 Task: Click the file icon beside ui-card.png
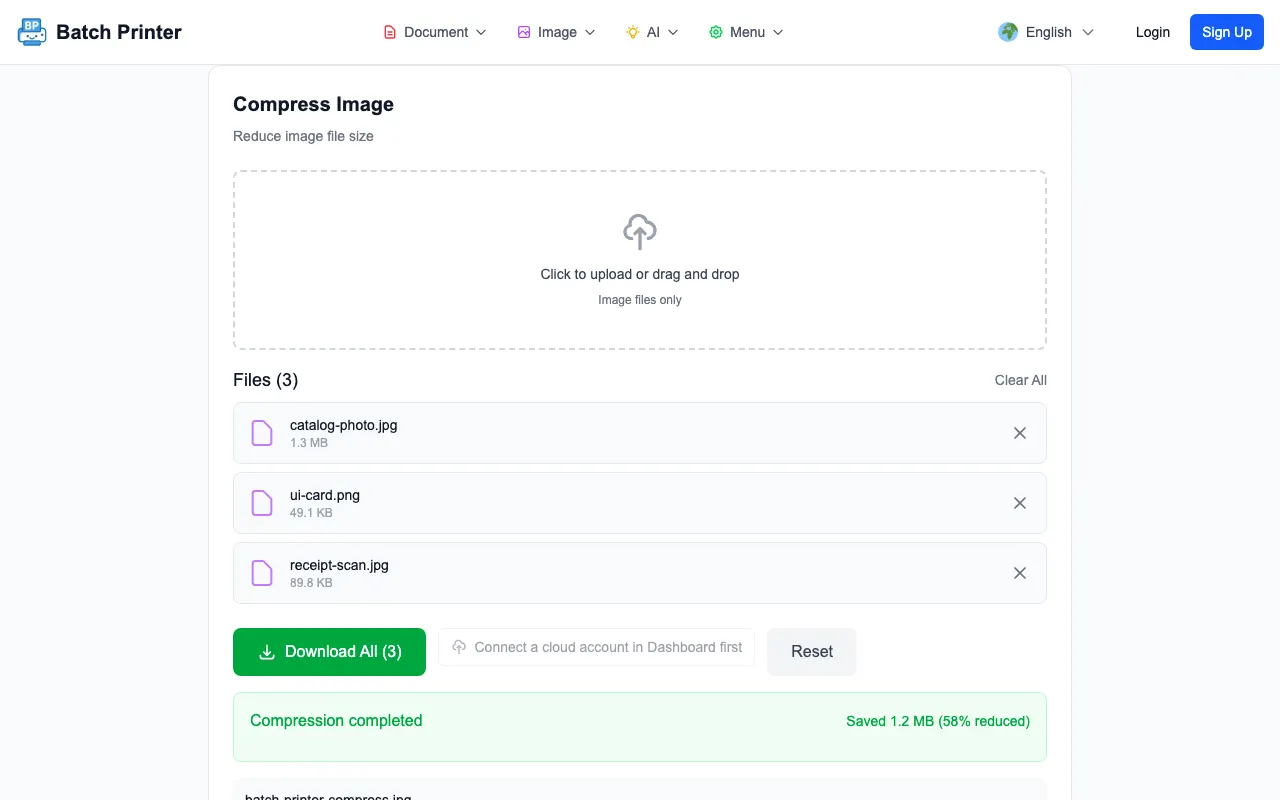[x=262, y=503]
